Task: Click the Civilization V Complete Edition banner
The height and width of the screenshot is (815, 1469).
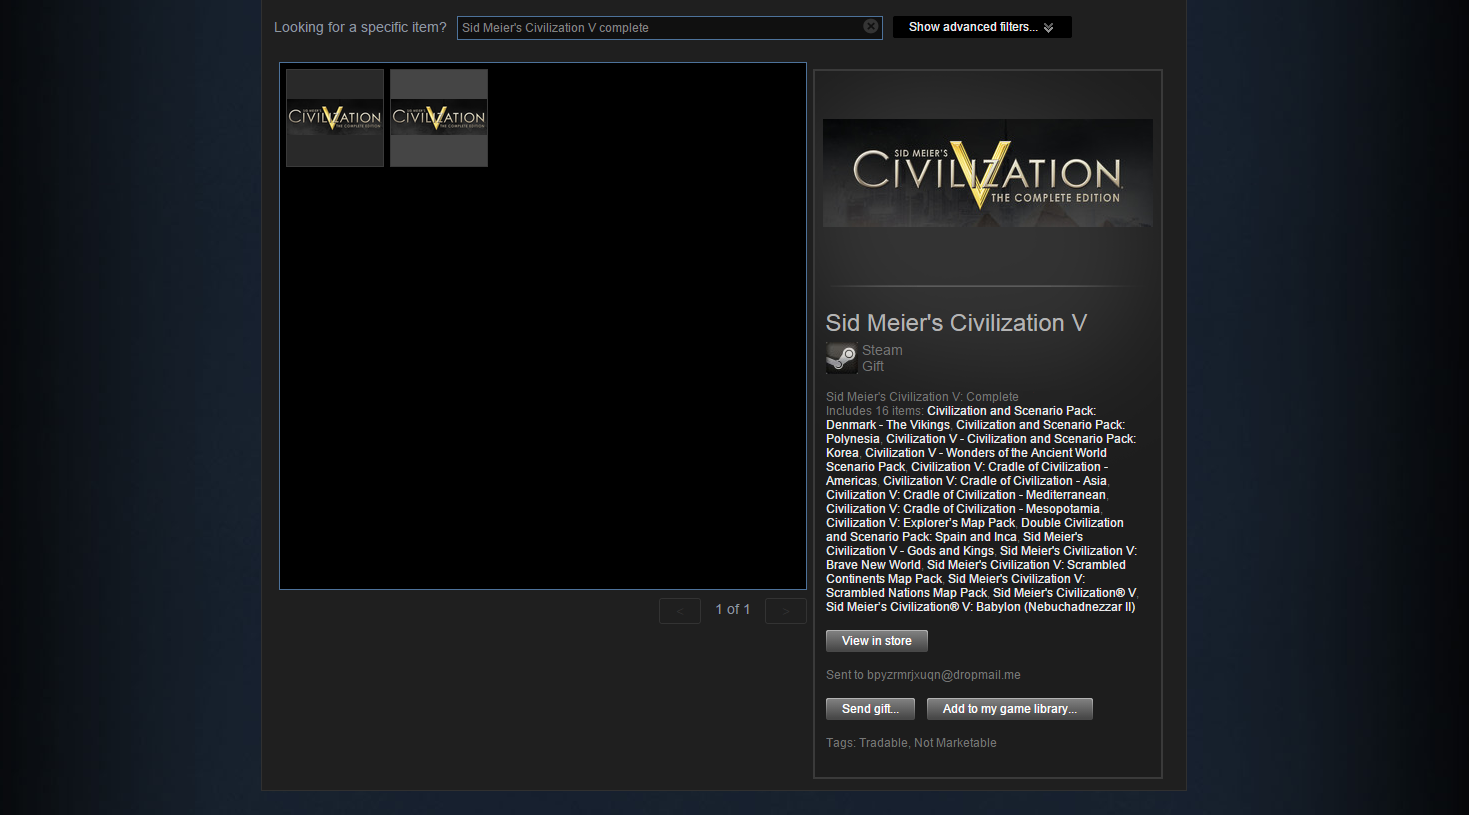Action: pyautogui.click(x=988, y=173)
